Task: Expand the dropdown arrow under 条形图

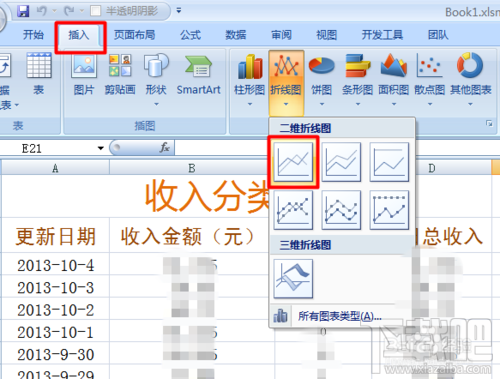Action: click(x=358, y=104)
